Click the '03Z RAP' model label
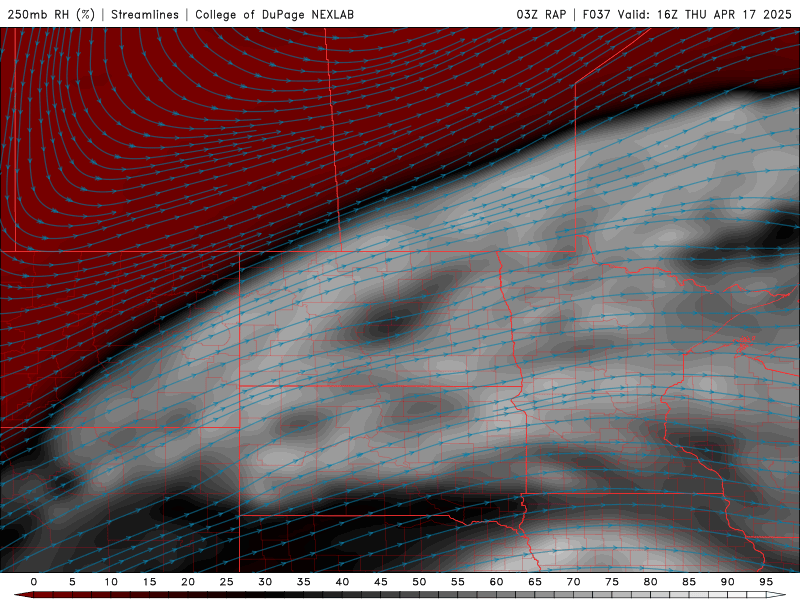The image size is (800, 600). pyautogui.click(x=541, y=14)
